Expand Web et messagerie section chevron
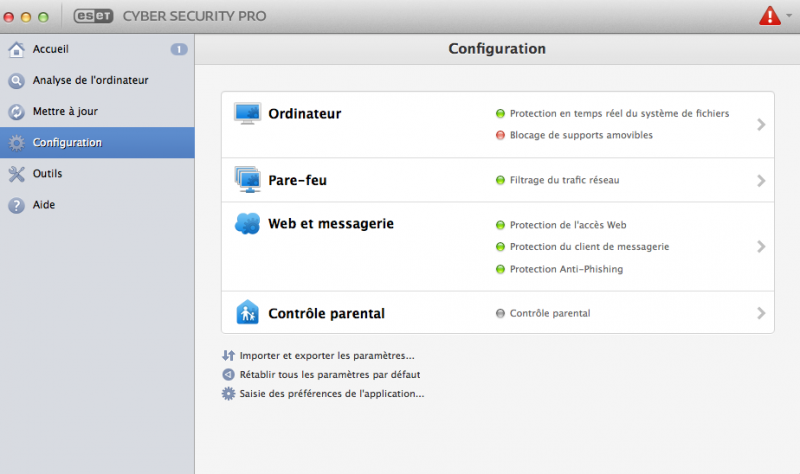 coord(761,246)
